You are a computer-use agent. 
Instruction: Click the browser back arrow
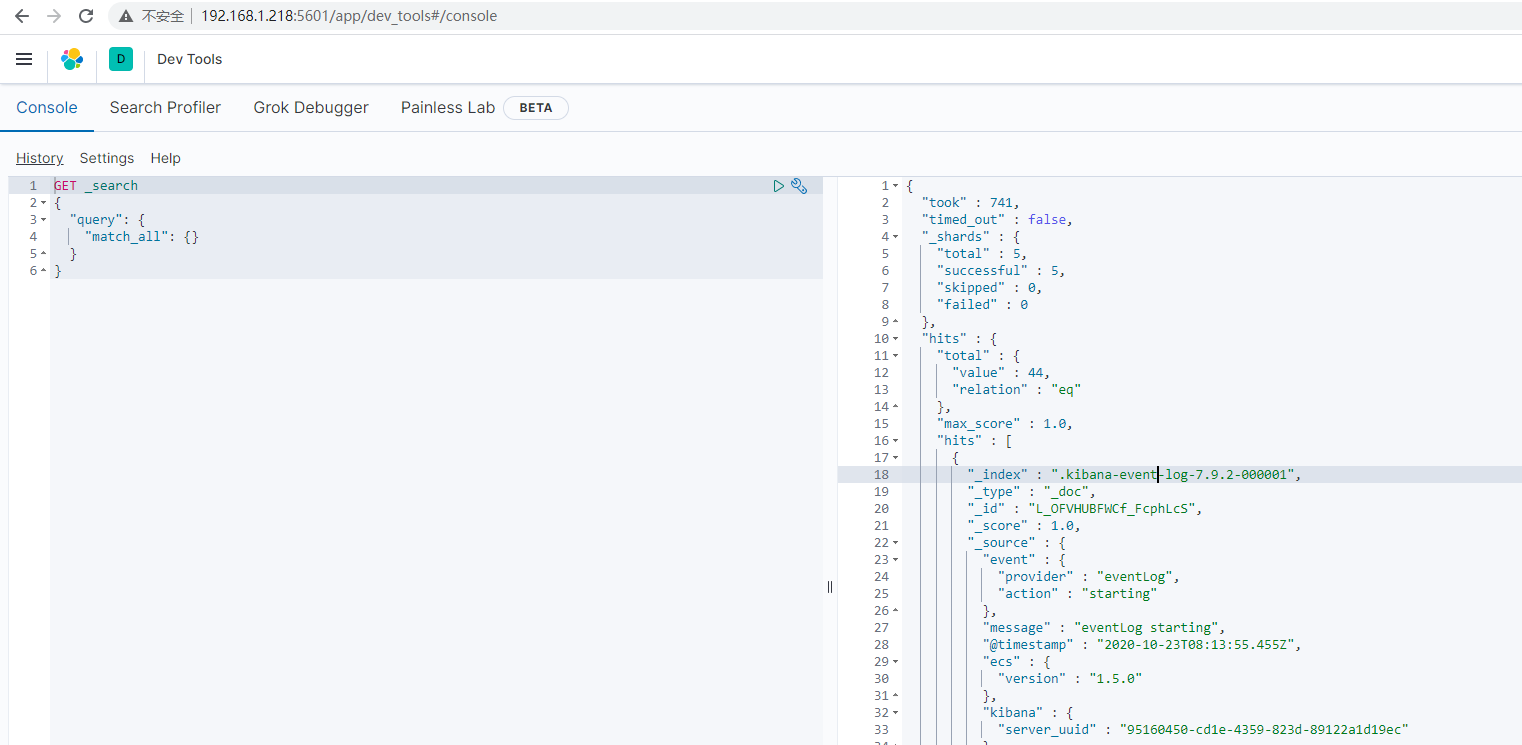(x=22, y=16)
